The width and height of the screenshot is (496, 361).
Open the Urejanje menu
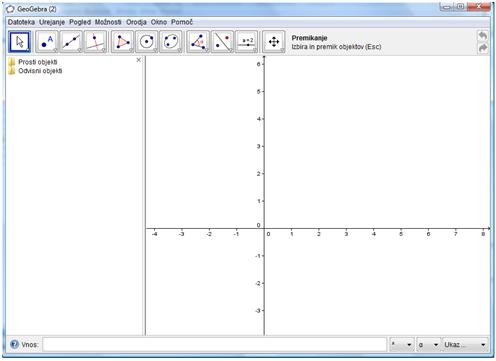(52, 22)
